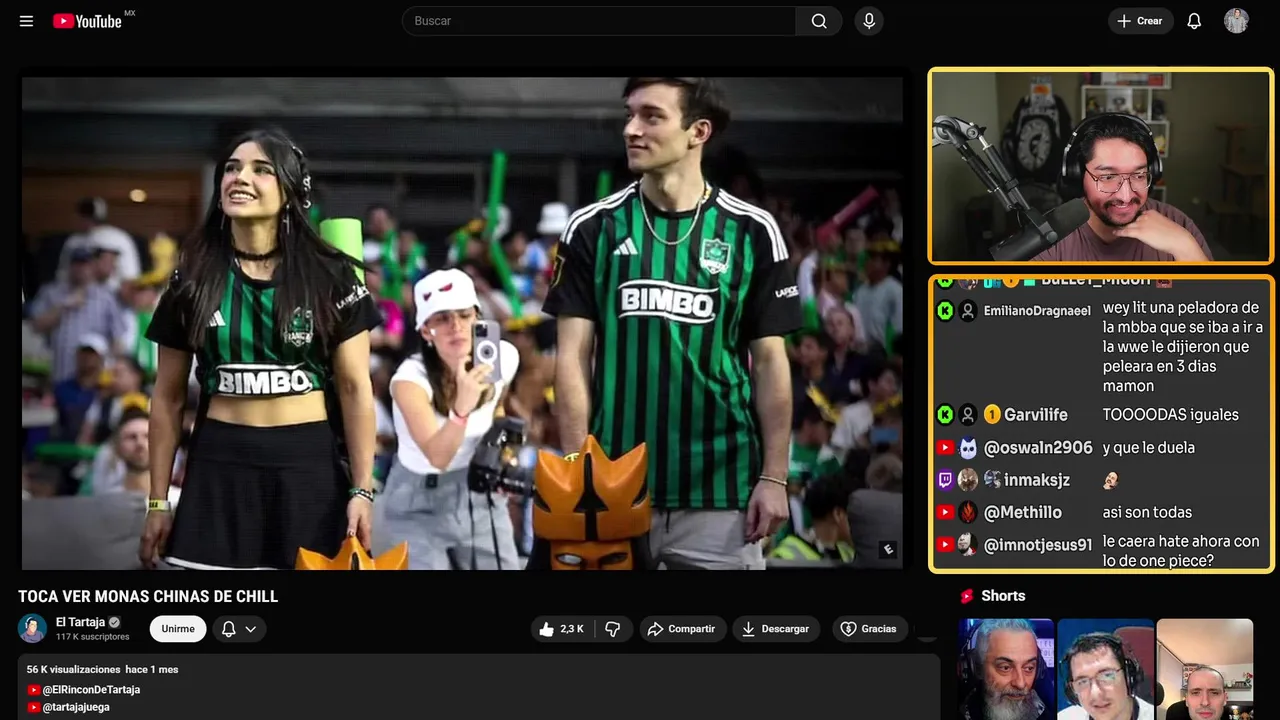Select Garvilife chat username

click(x=1036, y=415)
